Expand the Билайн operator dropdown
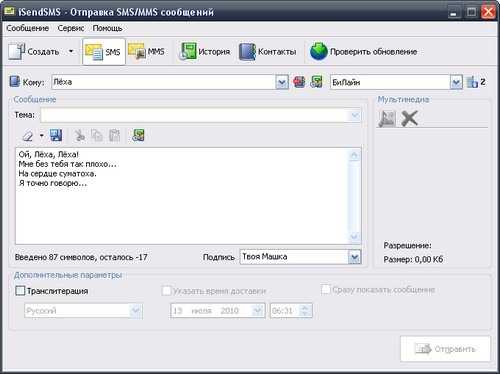The width and height of the screenshot is (500, 374). click(456, 82)
